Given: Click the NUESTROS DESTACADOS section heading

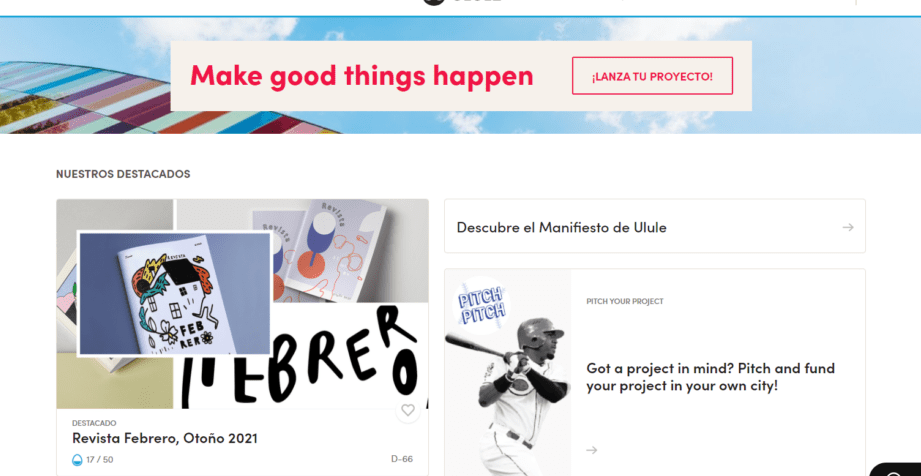Looking at the screenshot, I should point(123,174).
